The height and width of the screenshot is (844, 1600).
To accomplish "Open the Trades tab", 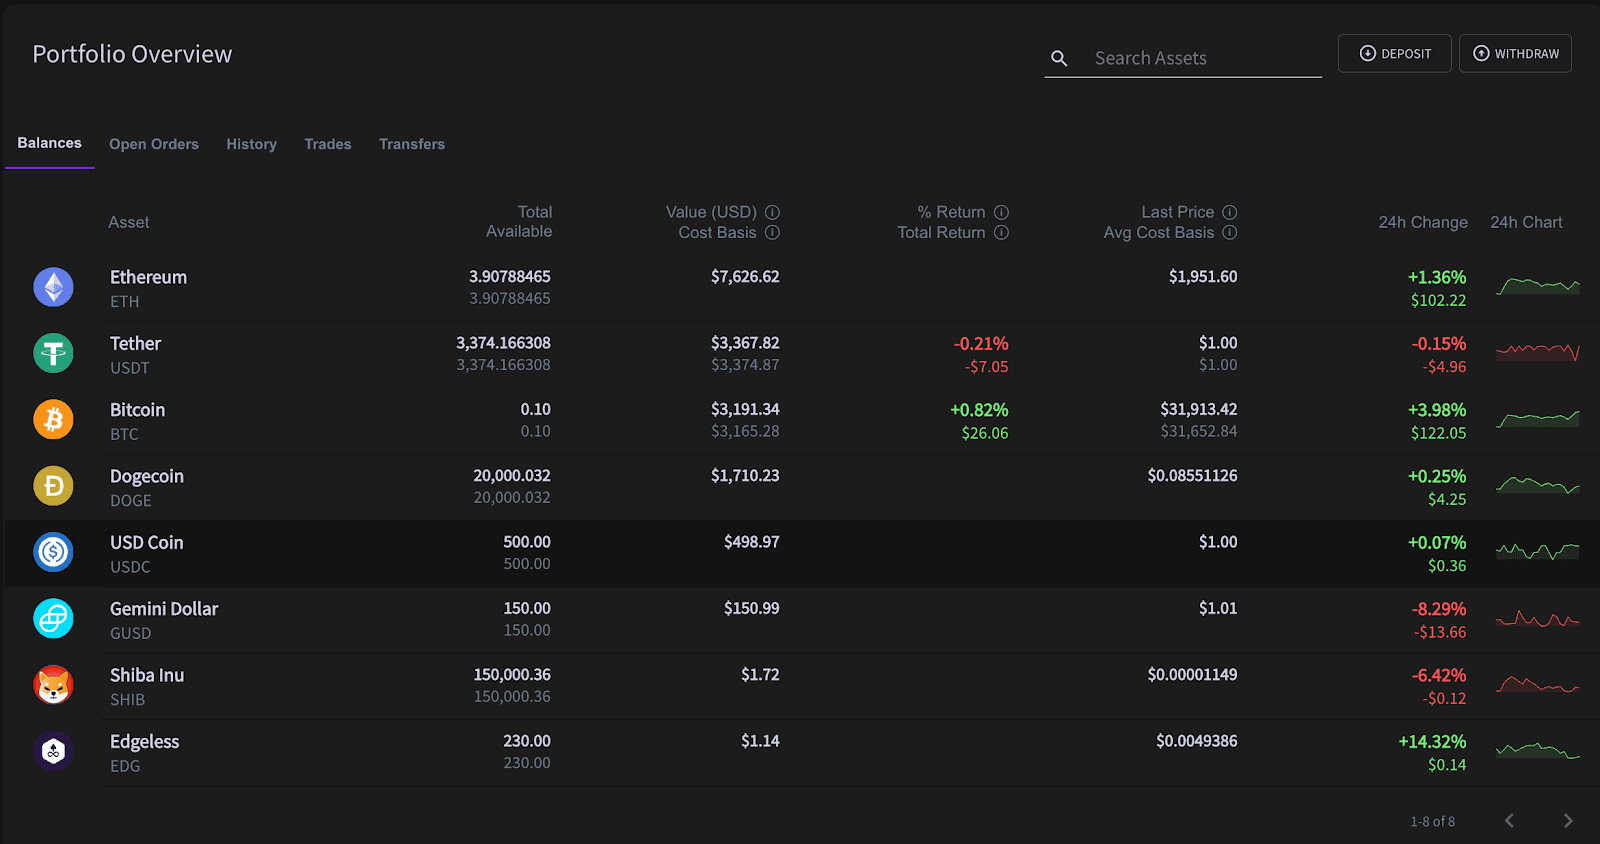I will (328, 144).
